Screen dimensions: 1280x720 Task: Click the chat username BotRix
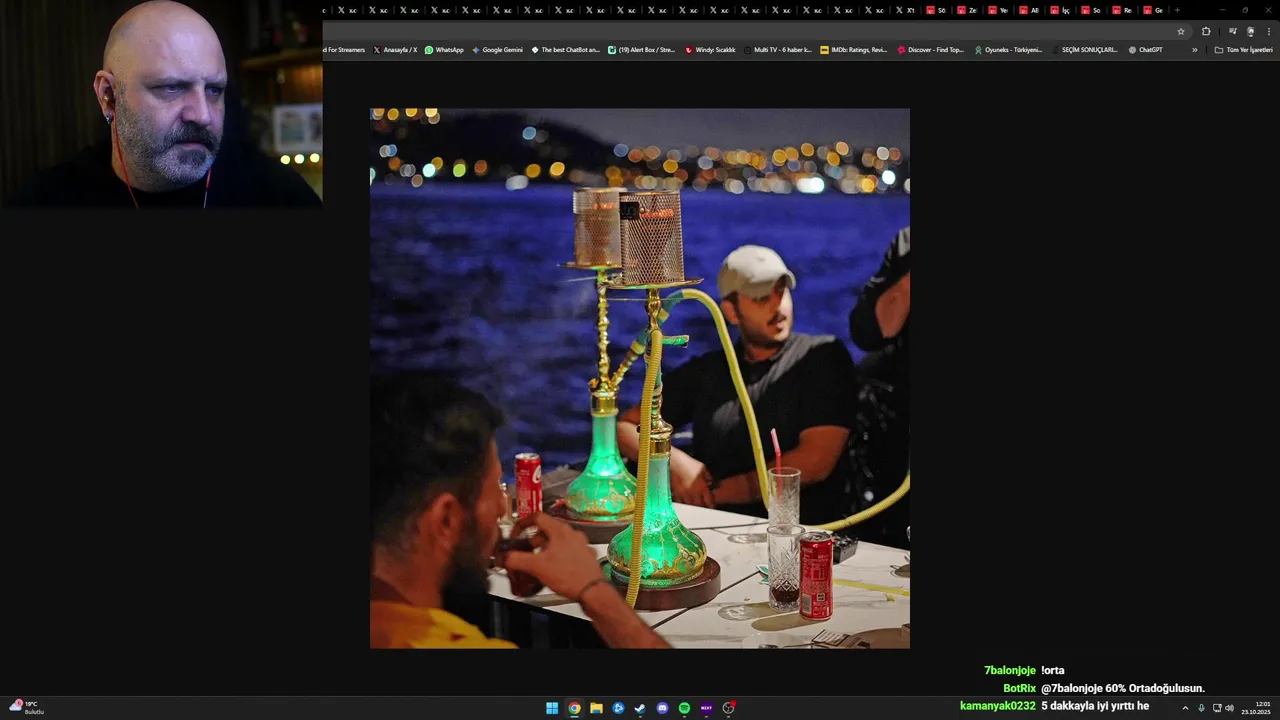tap(1020, 688)
